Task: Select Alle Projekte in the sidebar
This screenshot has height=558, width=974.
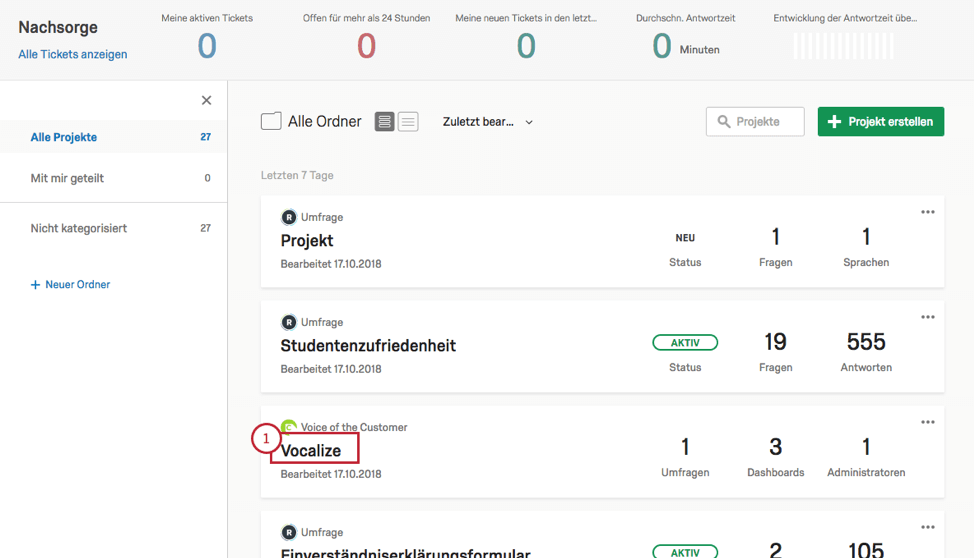Action: [114, 137]
